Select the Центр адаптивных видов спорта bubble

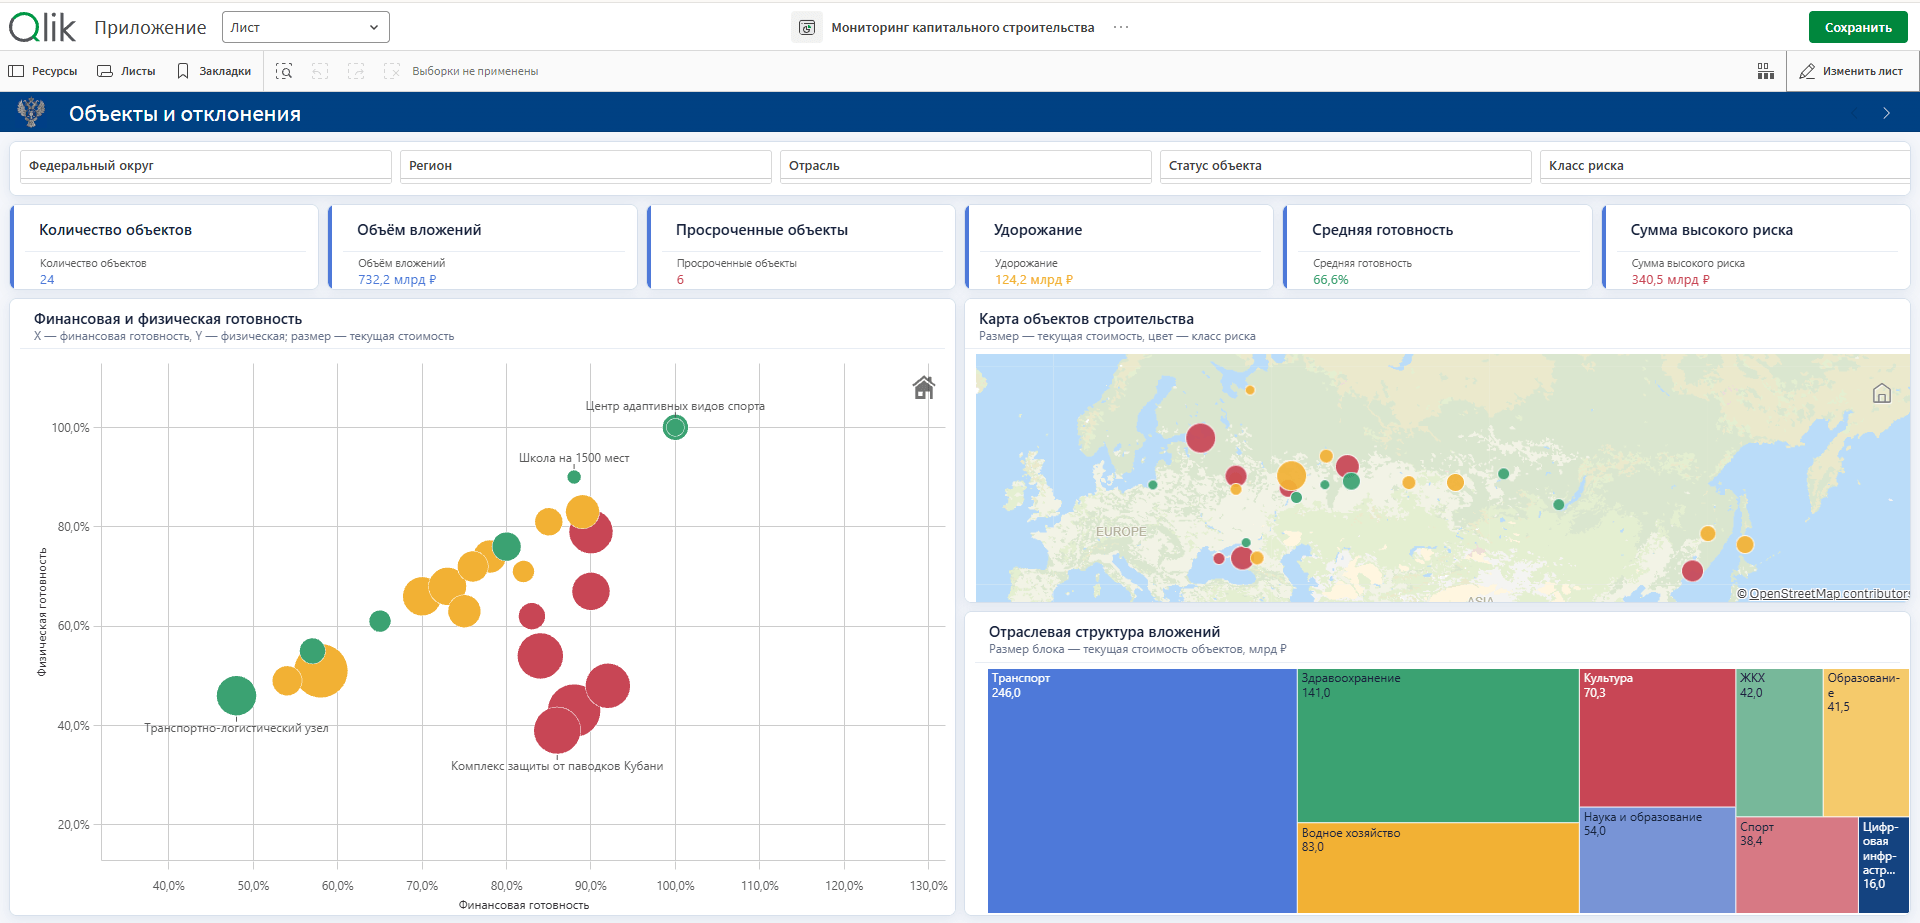tap(675, 427)
